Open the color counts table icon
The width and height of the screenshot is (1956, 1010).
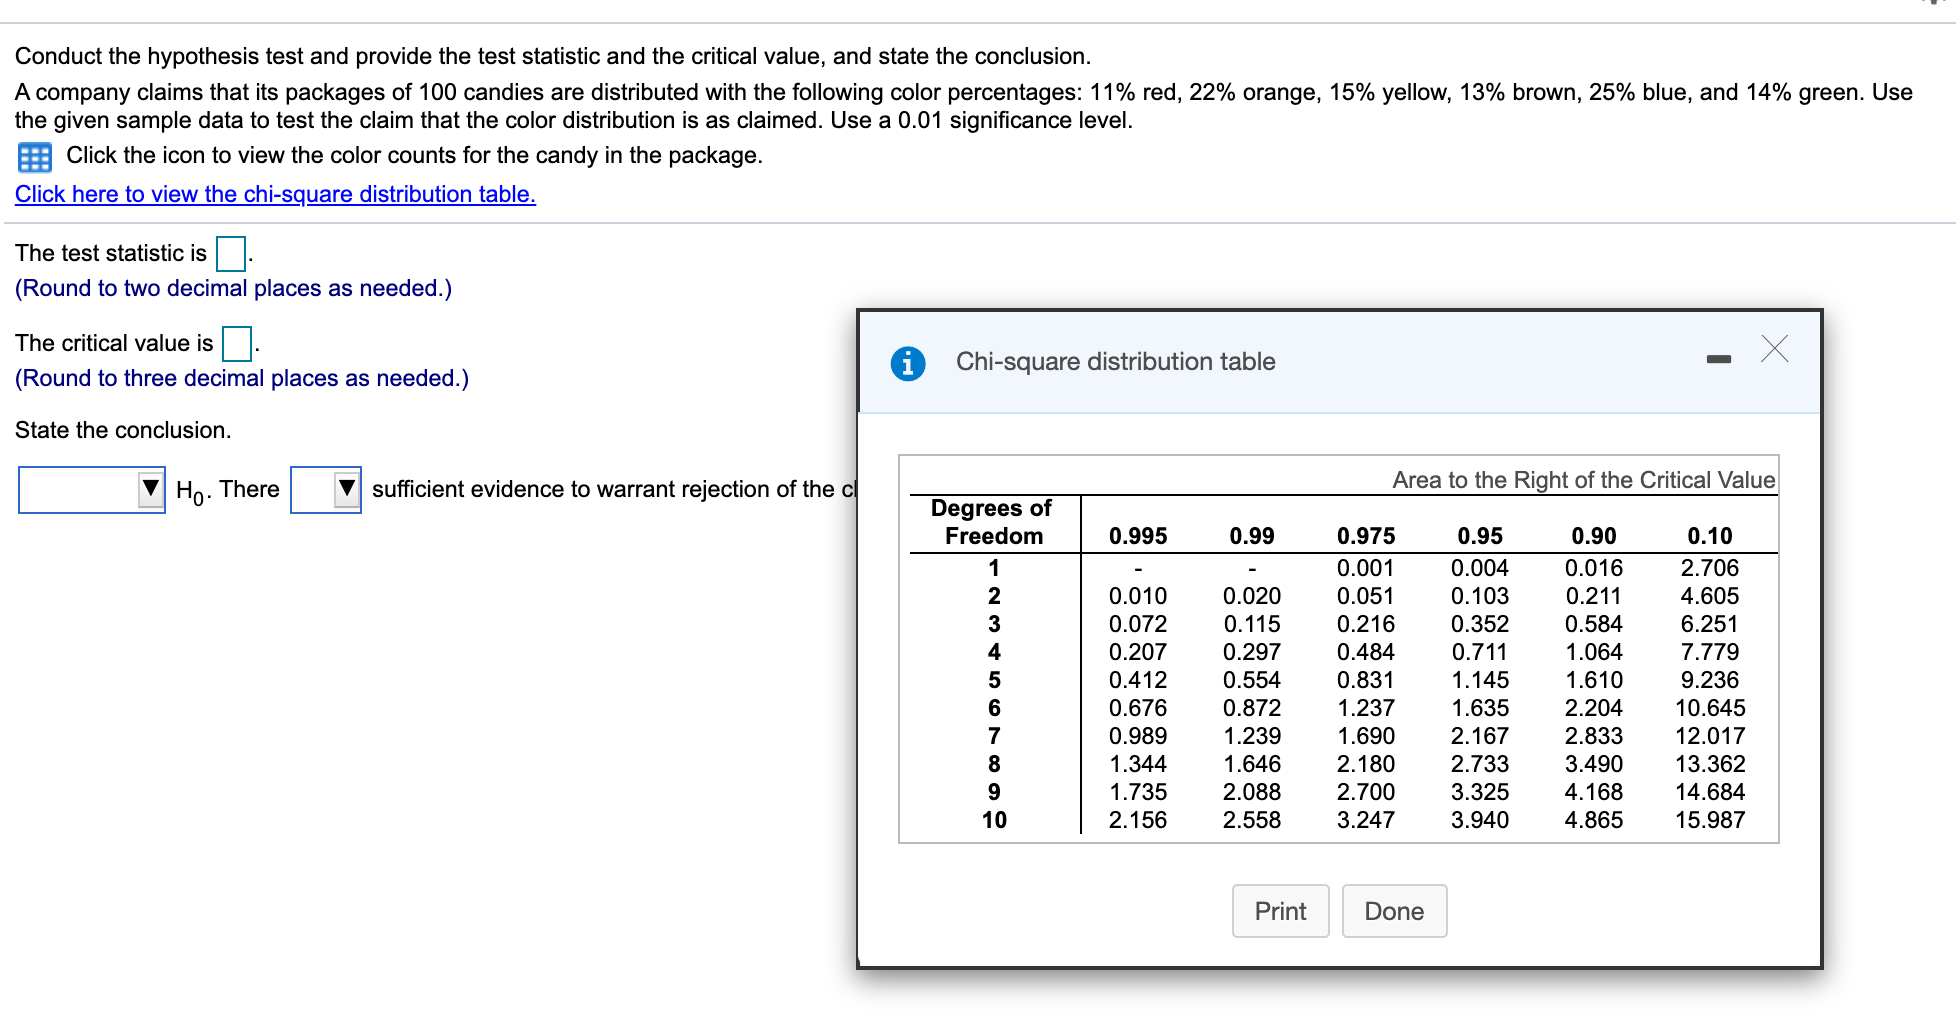35,157
